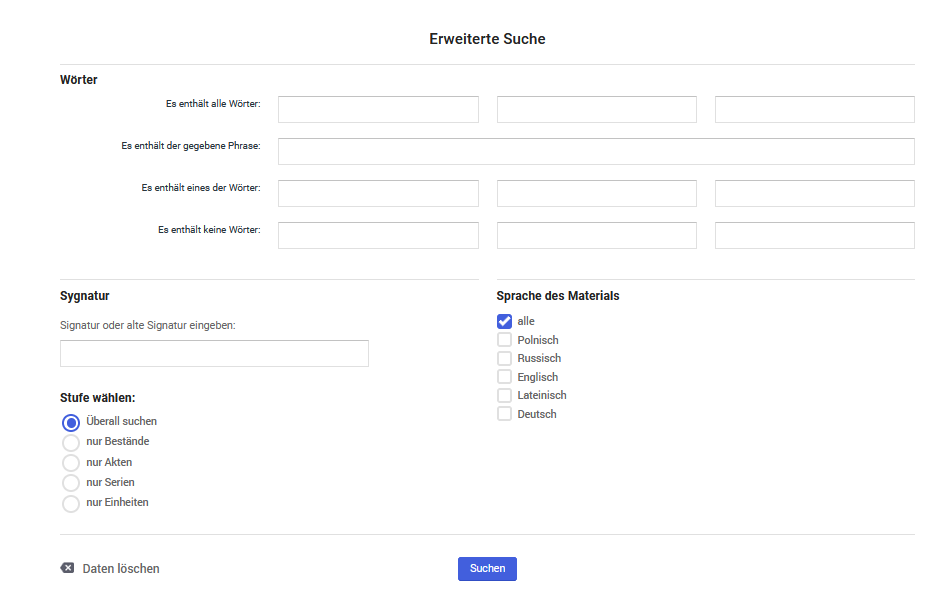Enable the Polnisch language checkbox
This screenshot has width=943, height=593.
click(x=504, y=340)
